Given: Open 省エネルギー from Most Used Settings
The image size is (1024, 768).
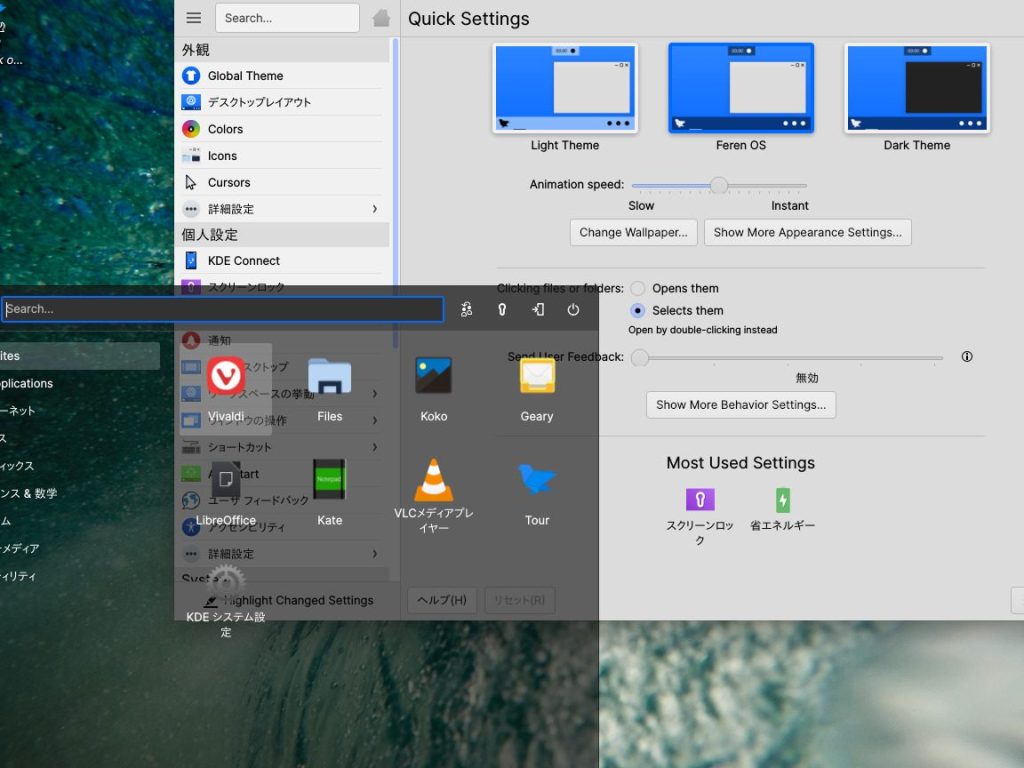Looking at the screenshot, I should point(782,509).
